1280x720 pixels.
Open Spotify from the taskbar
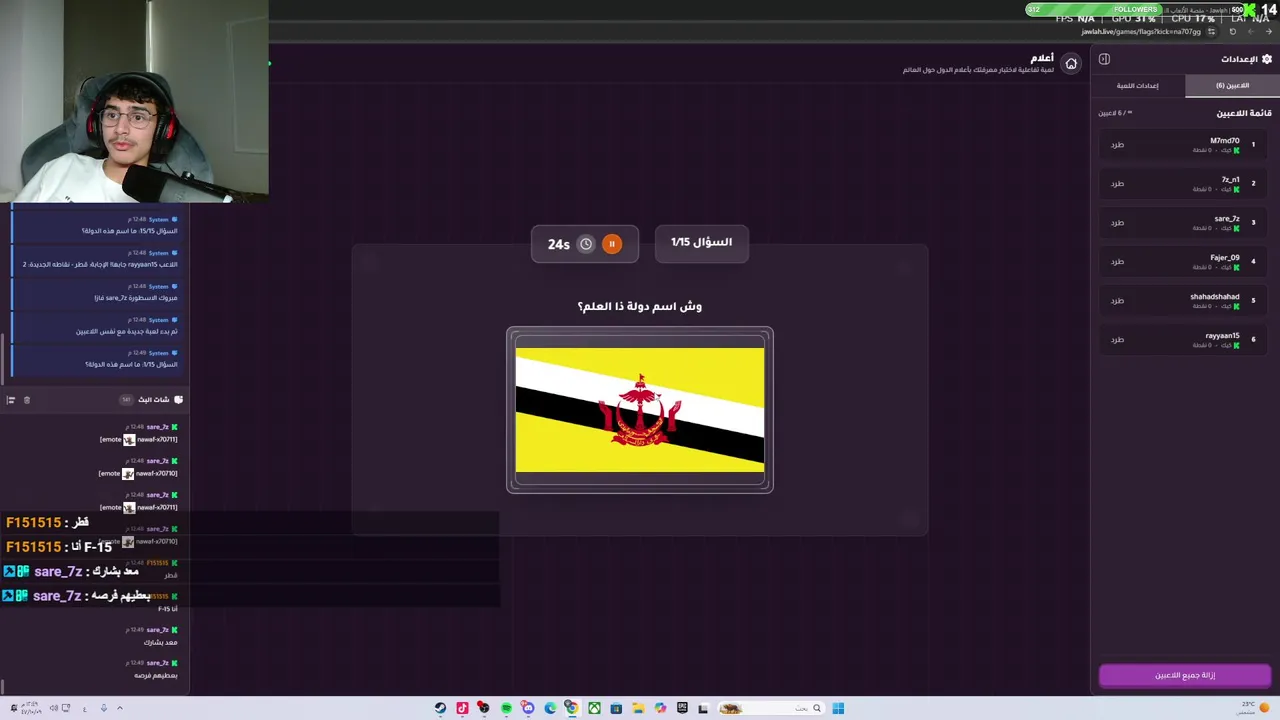[x=506, y=708]
